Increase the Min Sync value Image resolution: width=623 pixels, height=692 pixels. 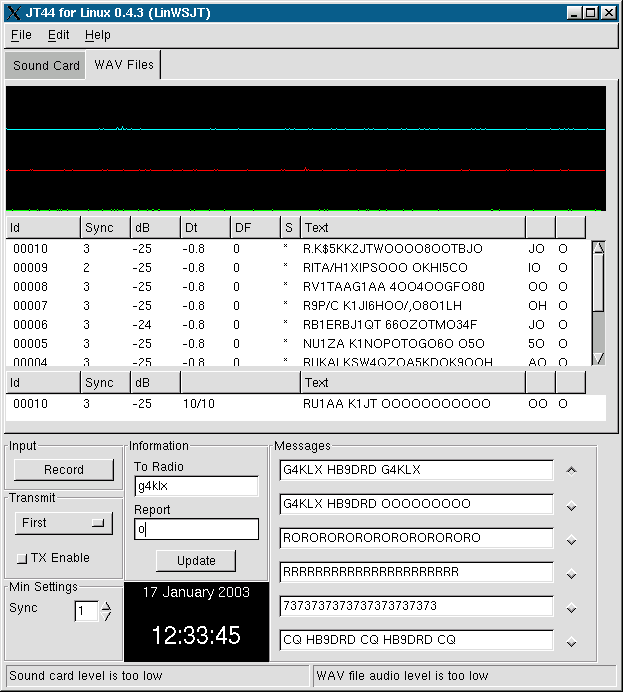(106, 606)
